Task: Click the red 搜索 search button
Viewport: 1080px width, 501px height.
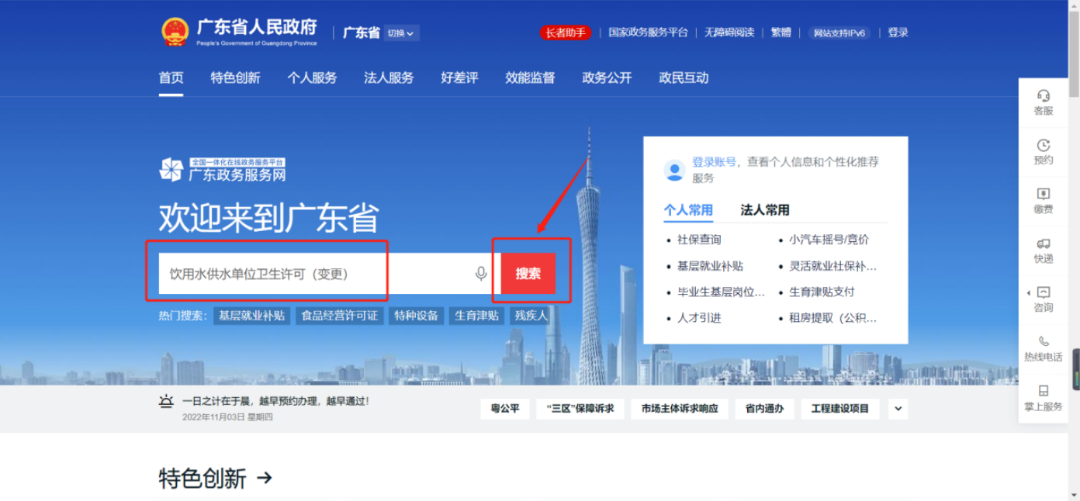Action: coord(528,274)
